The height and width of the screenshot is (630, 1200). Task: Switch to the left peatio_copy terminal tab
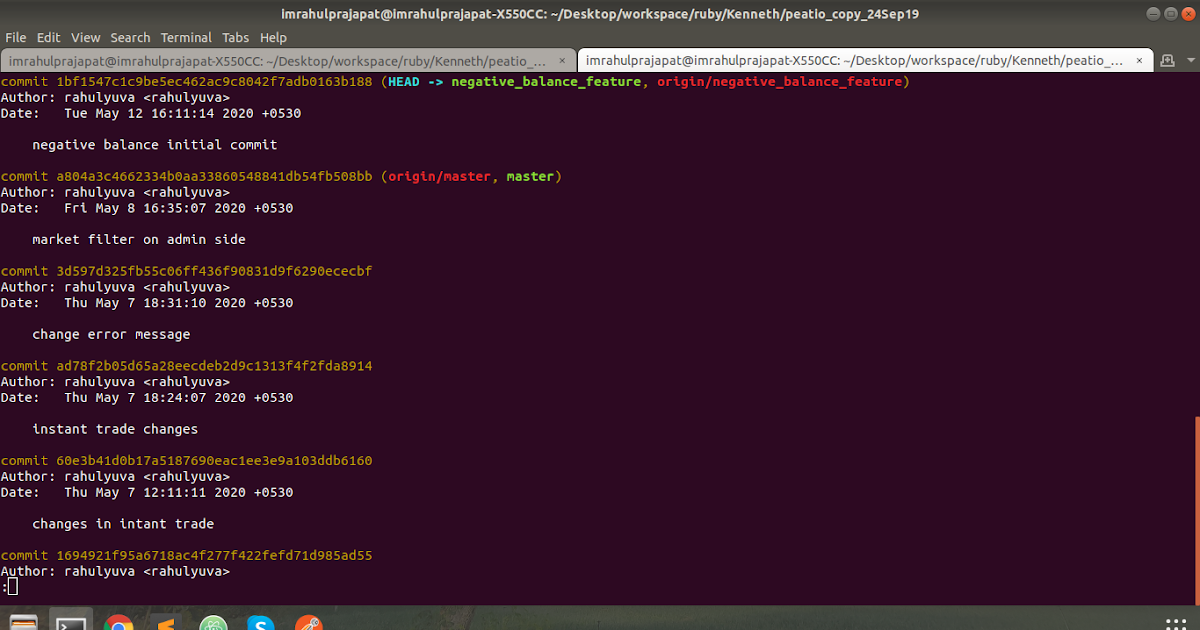coord(280,60)
